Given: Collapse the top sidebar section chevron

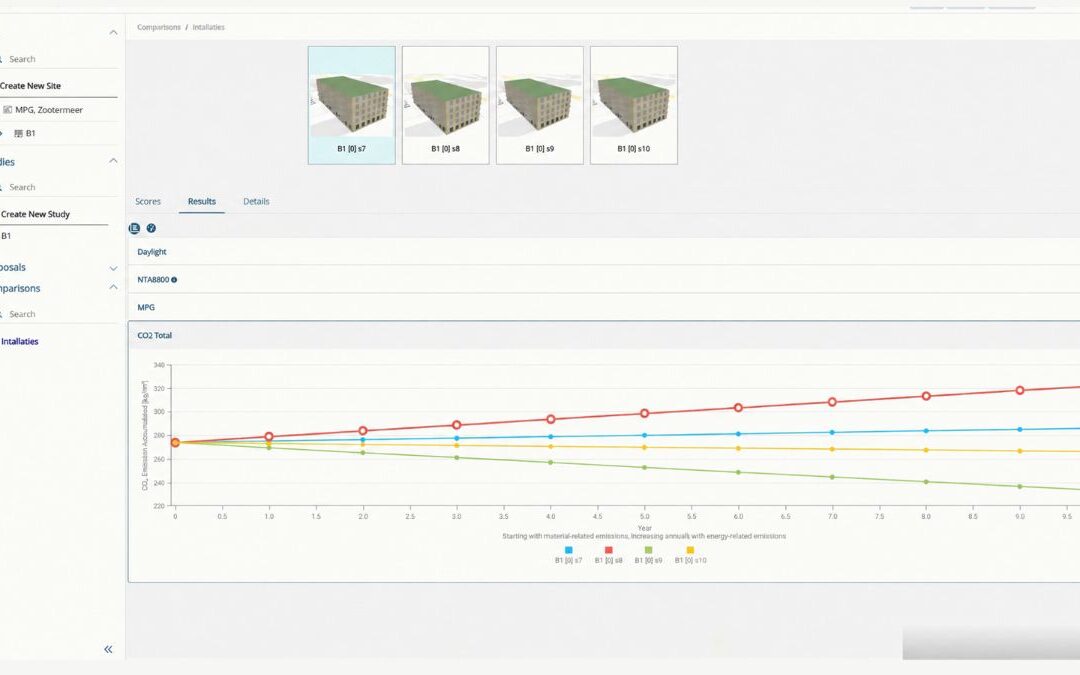Looking at the screenshot, I should 113,32.
